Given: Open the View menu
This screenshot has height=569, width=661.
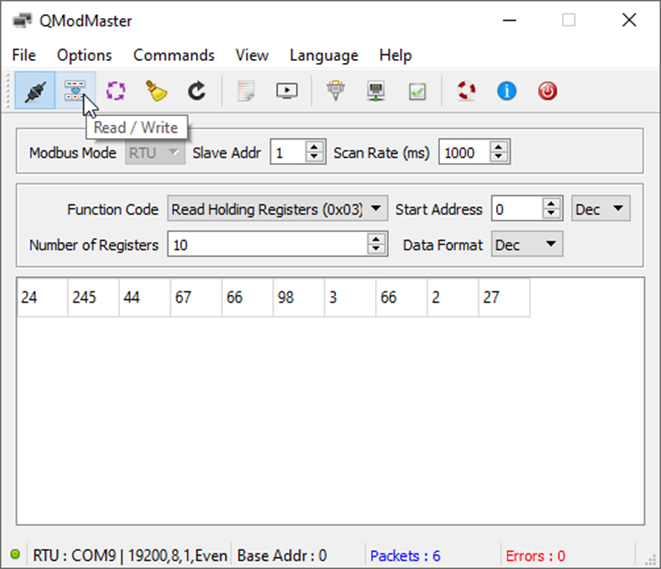Looking at the screenshot, I should pos(252,55).
